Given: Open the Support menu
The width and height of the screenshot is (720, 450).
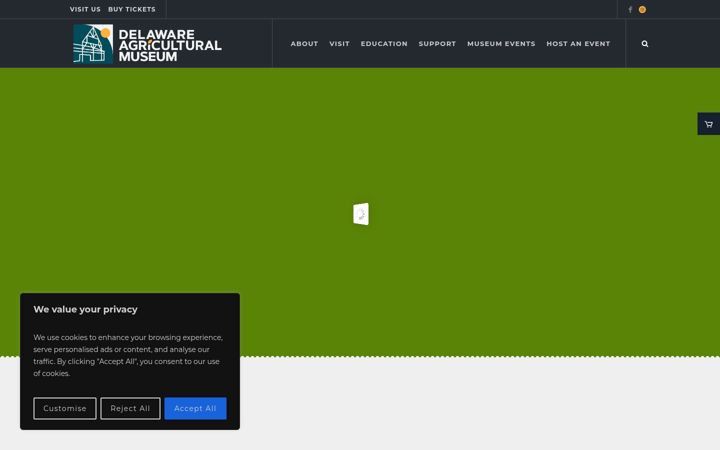Looking at the screenshot, I should [x=437, y=44].
